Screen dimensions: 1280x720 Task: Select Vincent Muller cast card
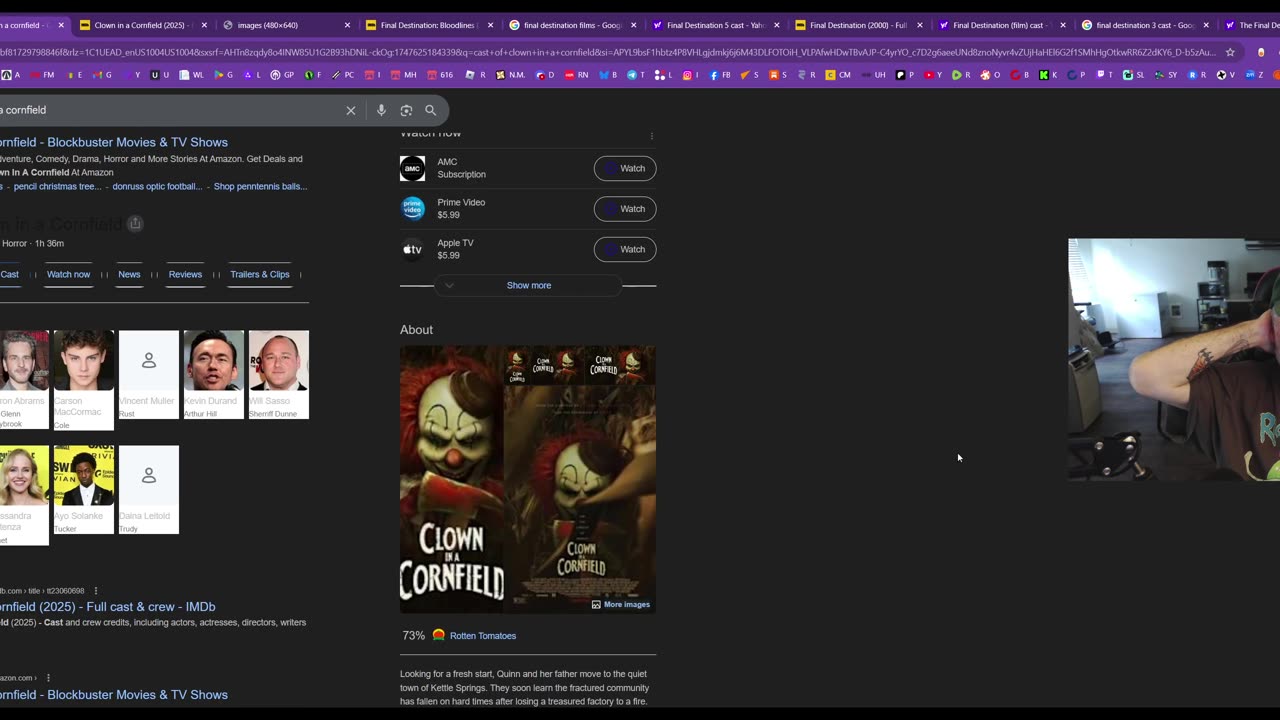pos(149,374)
